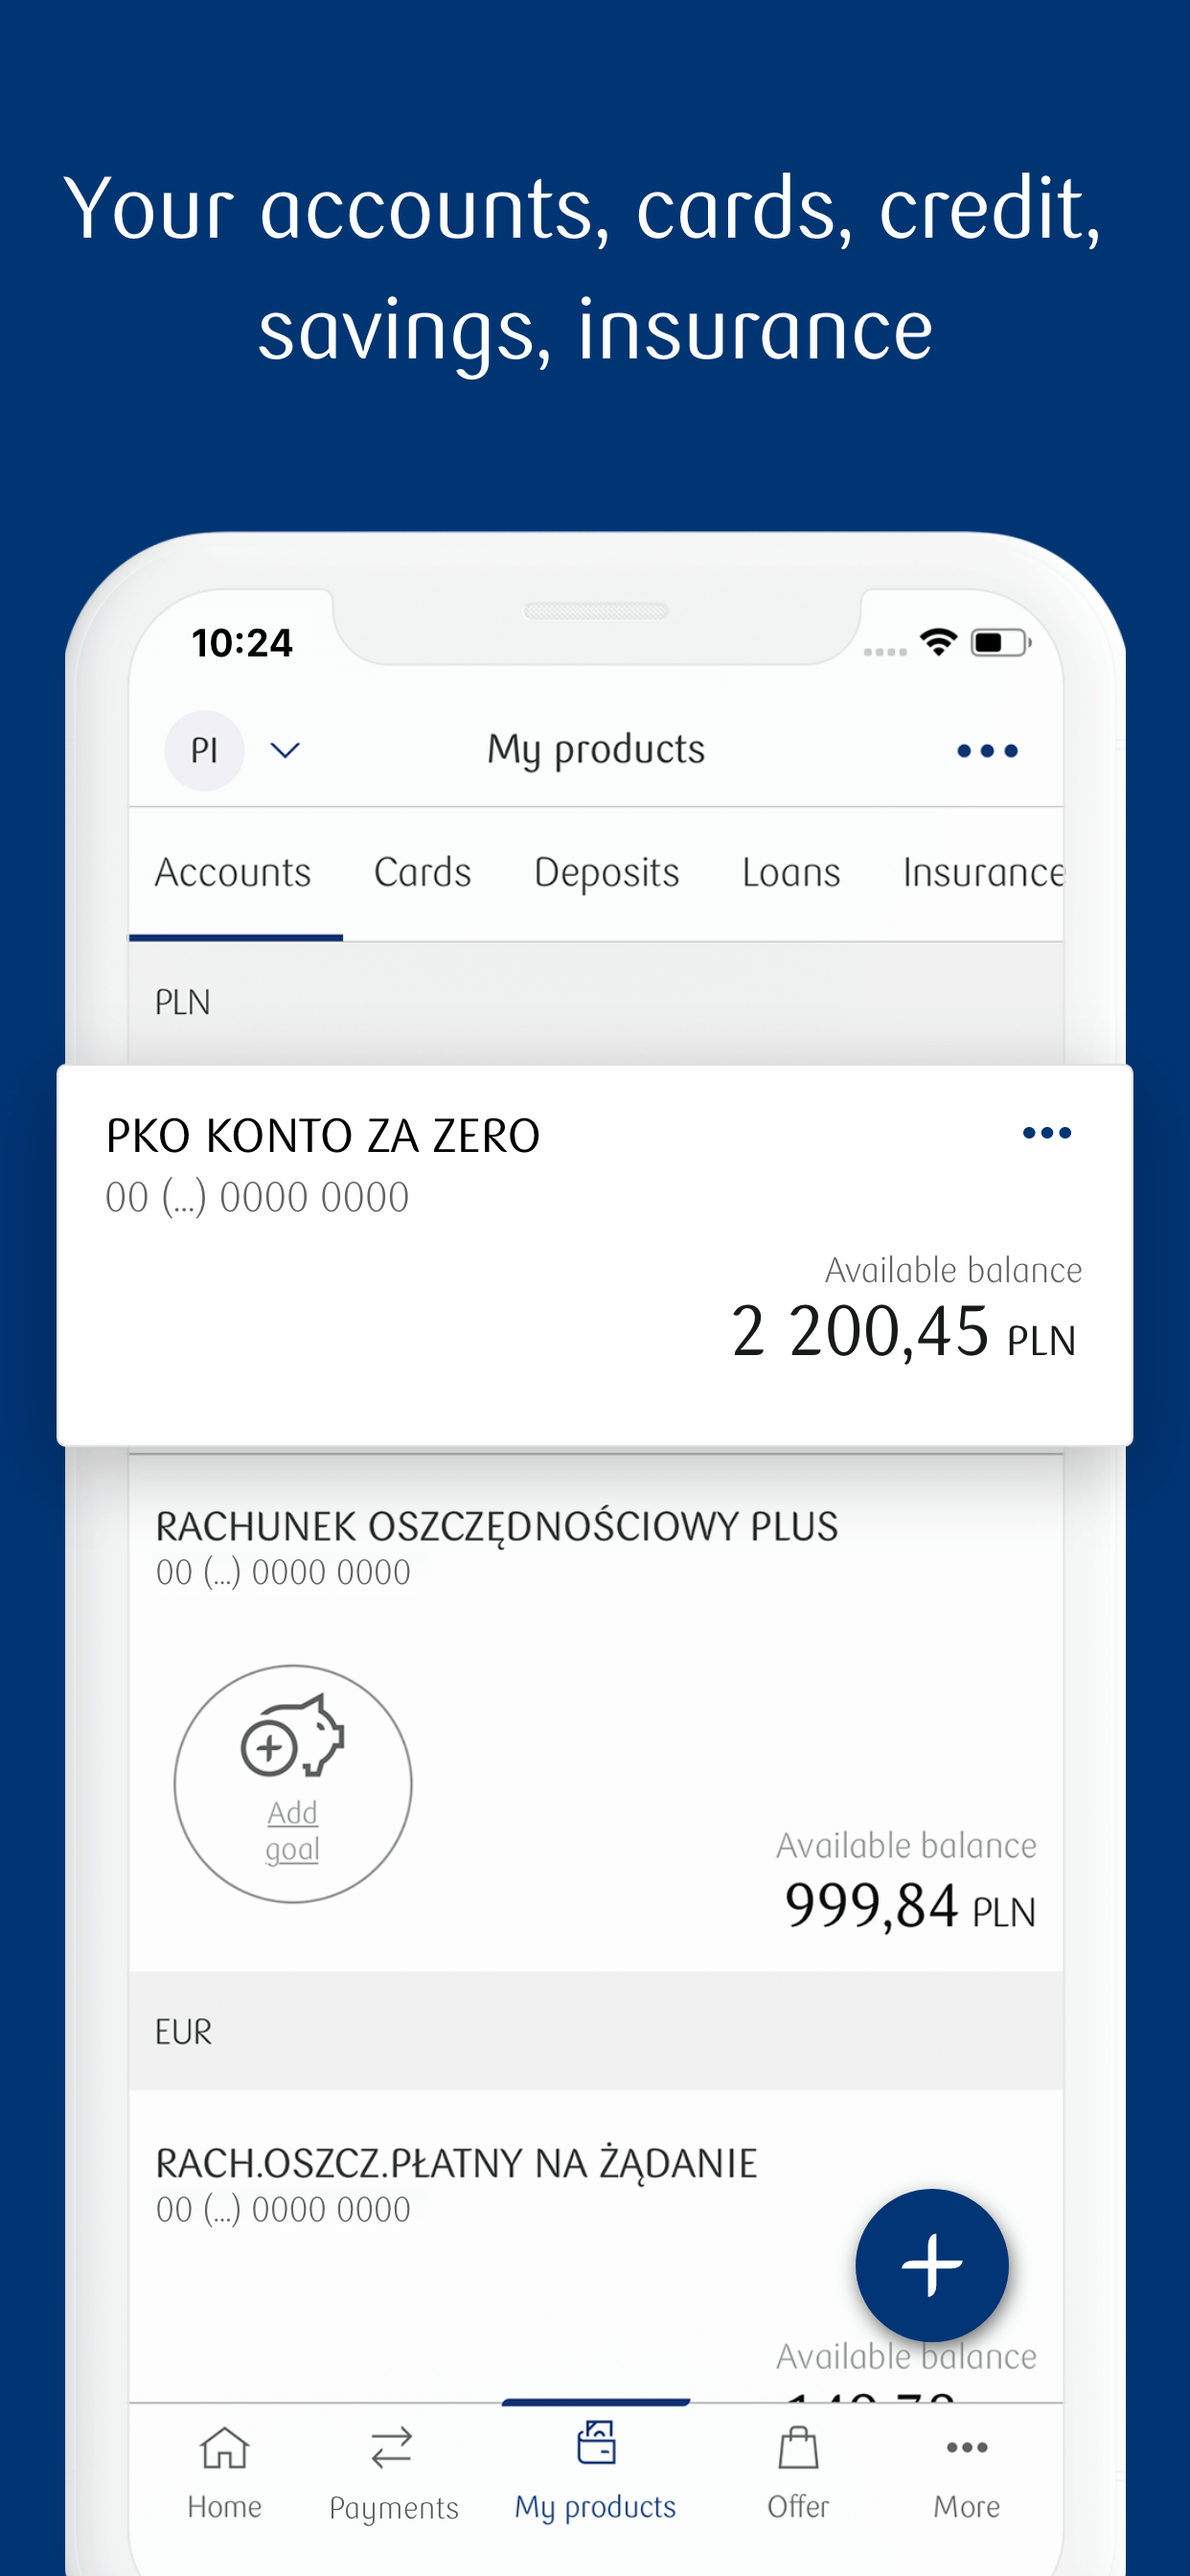Switch to the Insurance tab
The image size is (1190, 2576).
click(x=983, y=872)
